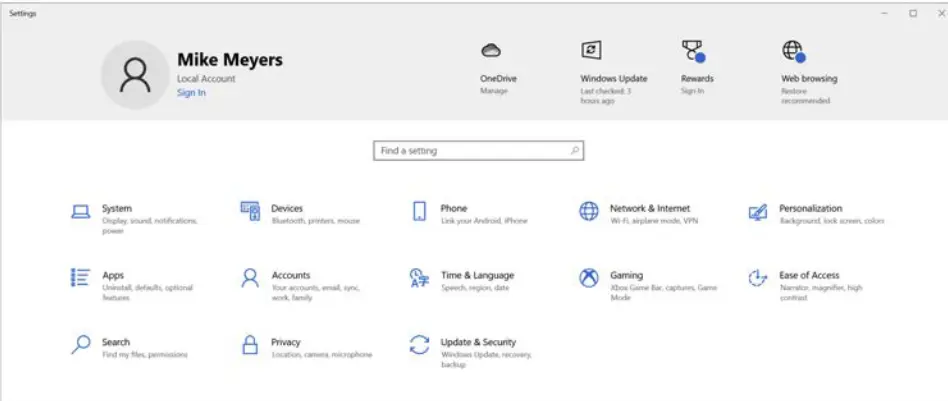
Task: Open the Privacy padlock icon
Action: (x=250, y=345)
